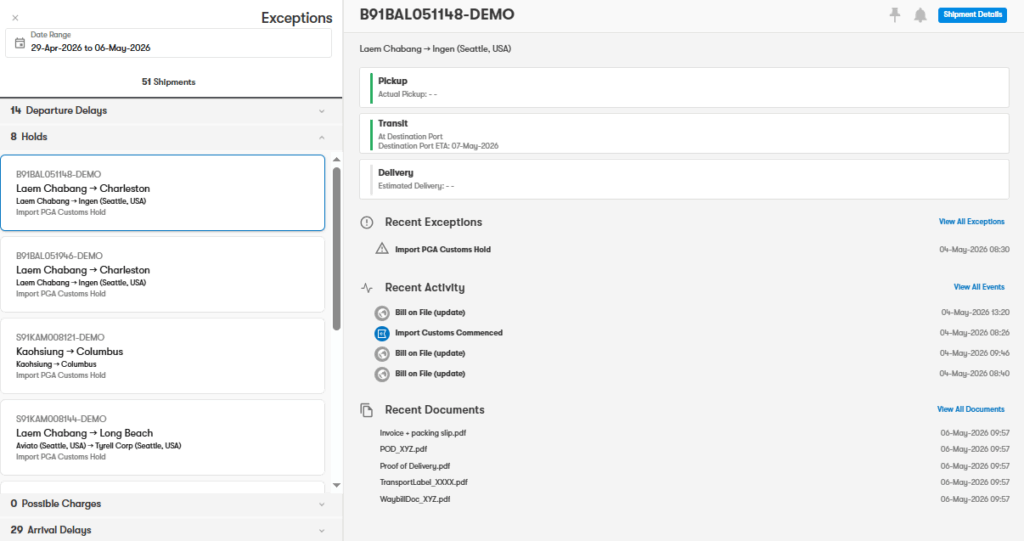Expand the Departure Delays section chevron

click(321, 111)
